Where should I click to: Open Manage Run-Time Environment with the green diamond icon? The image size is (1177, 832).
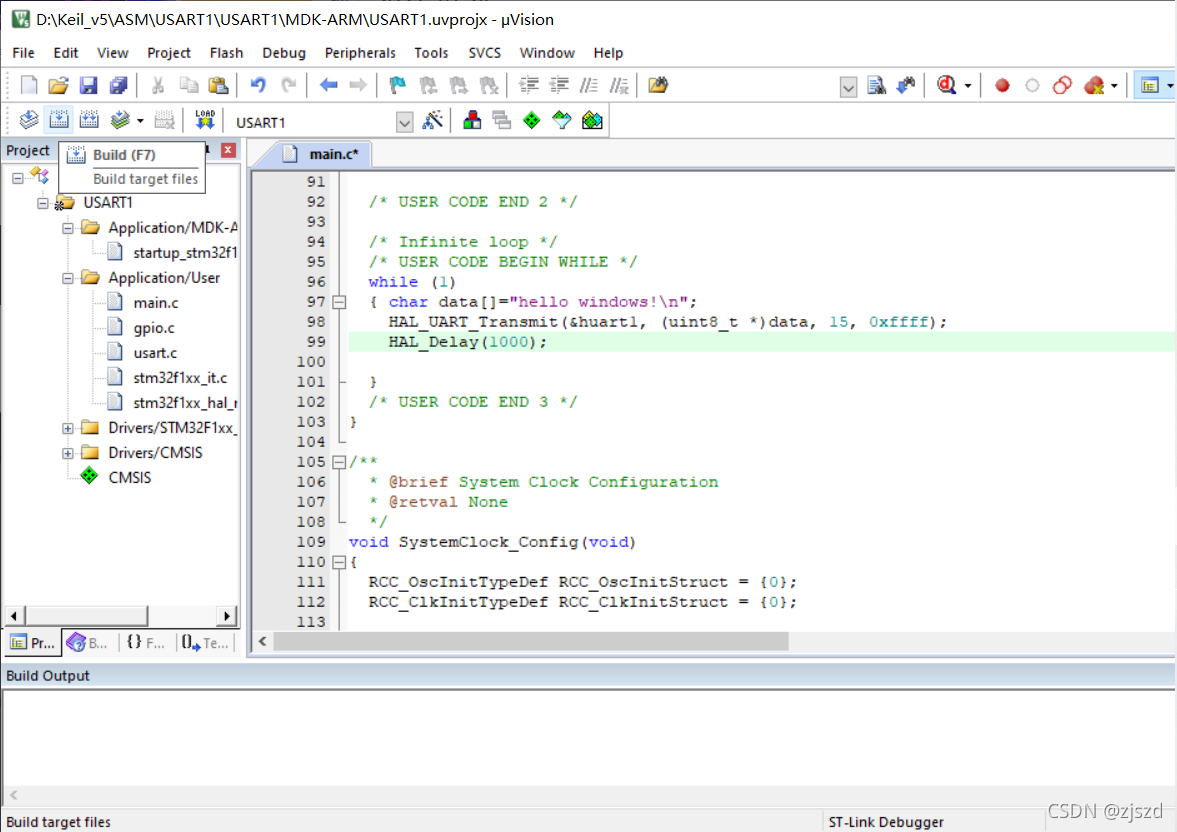click(531, 120)
